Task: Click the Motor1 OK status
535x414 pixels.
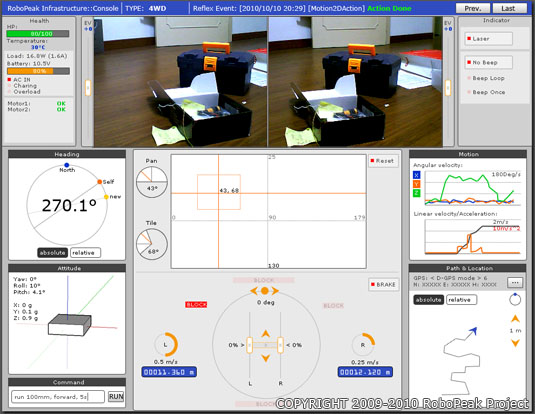Action: [x=61, y=103]
